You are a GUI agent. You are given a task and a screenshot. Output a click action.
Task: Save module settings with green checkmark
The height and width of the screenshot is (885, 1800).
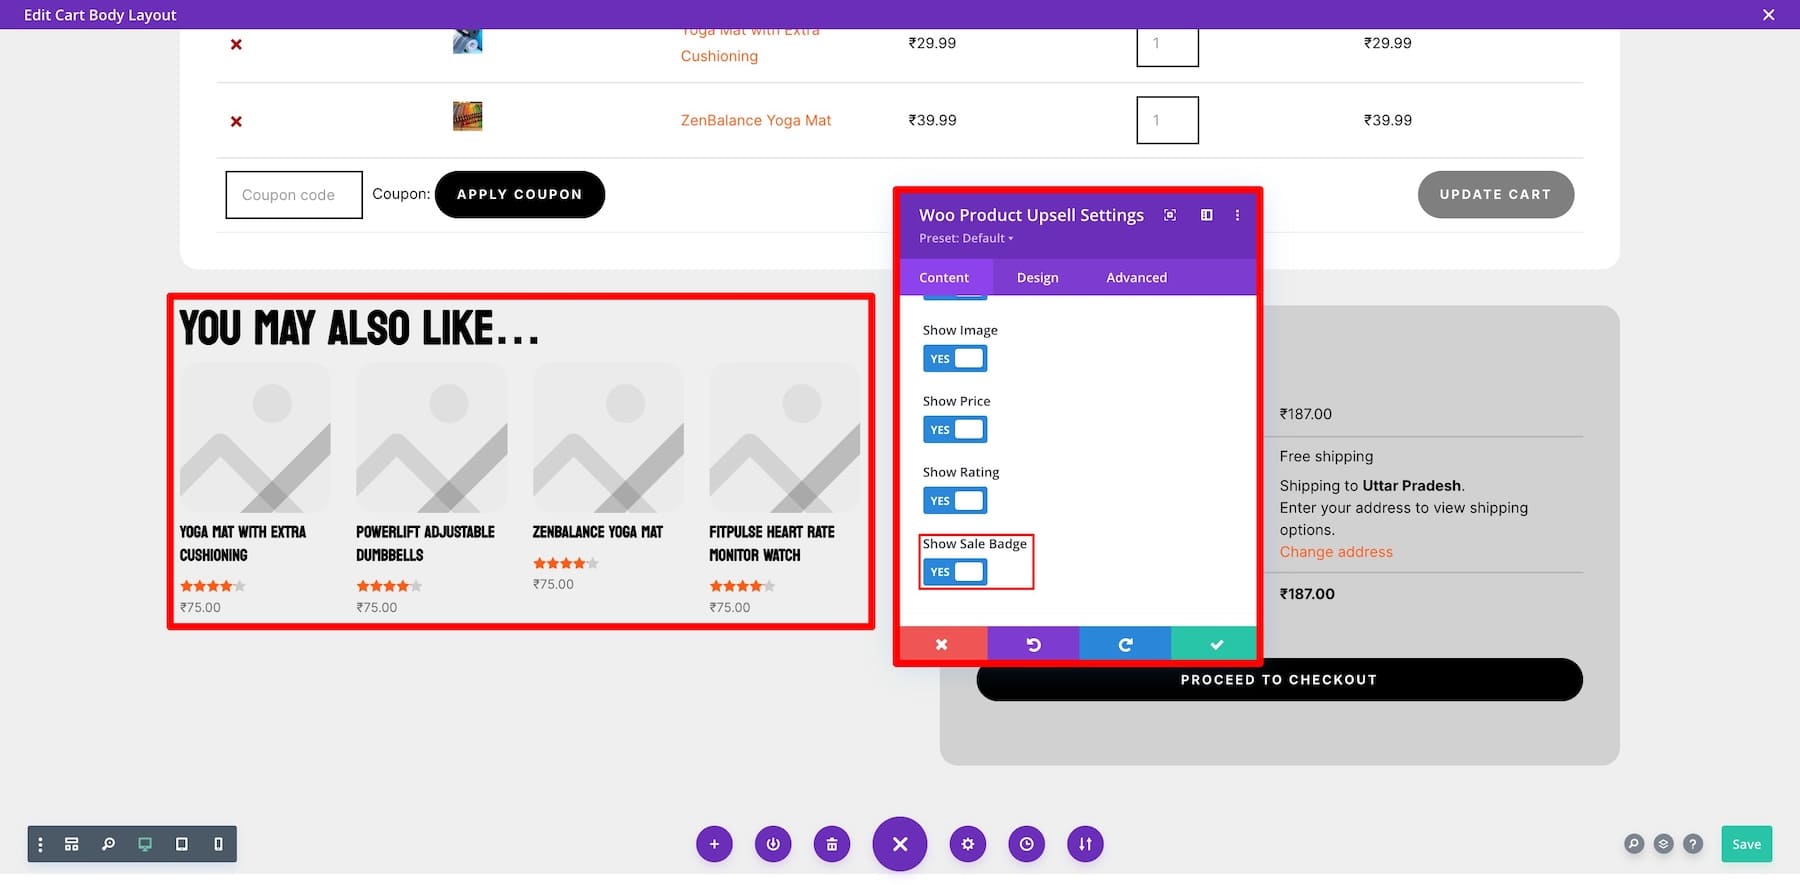(1216, 644)
